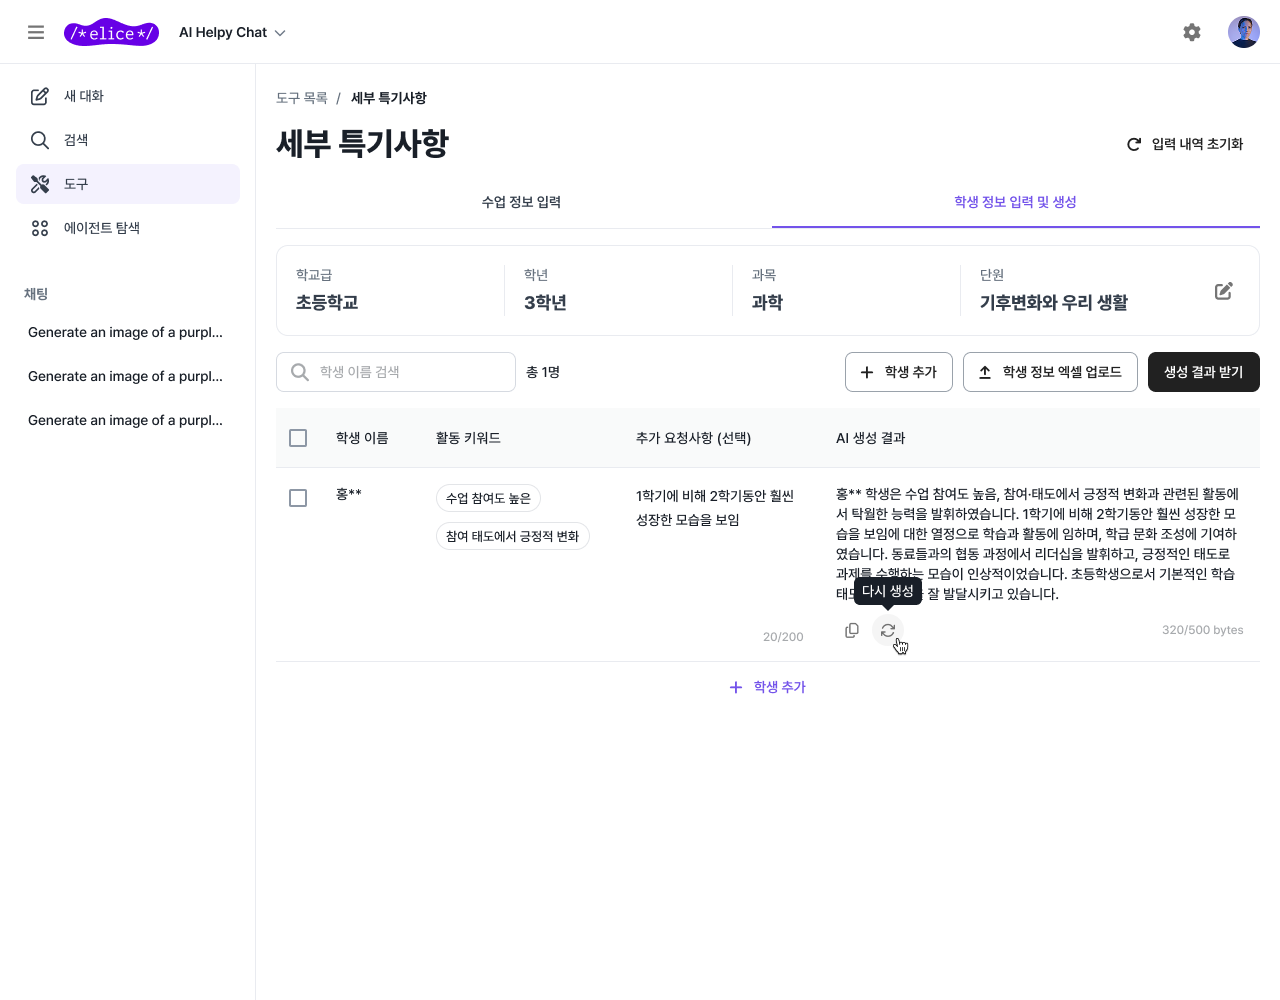Click 학생 정보 엑셀 업로드 button

[x=1050, y=372]
